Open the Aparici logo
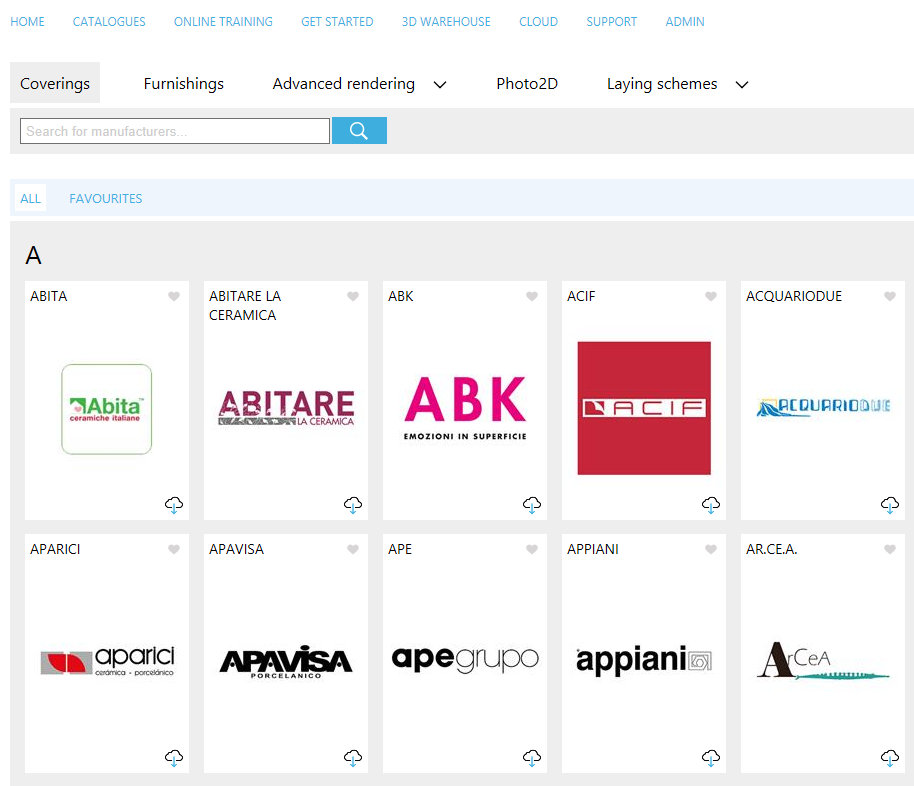The image size is (914, 786). (x=107, y=660)
